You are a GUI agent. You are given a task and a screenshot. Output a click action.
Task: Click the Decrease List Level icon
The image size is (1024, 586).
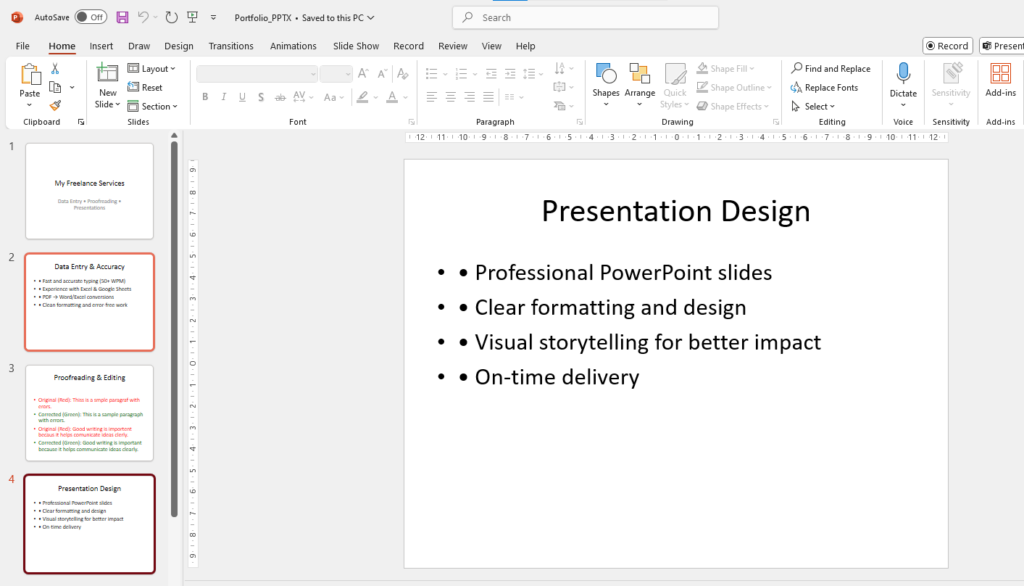491,74
